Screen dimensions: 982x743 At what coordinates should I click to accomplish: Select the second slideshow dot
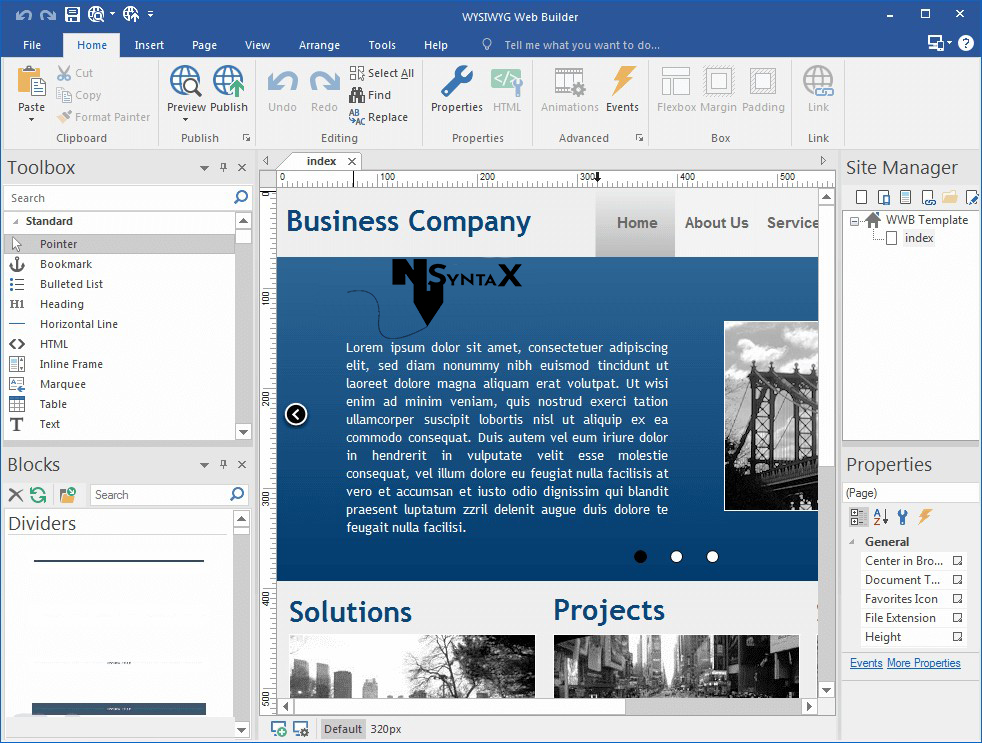(x=676, y=556)
